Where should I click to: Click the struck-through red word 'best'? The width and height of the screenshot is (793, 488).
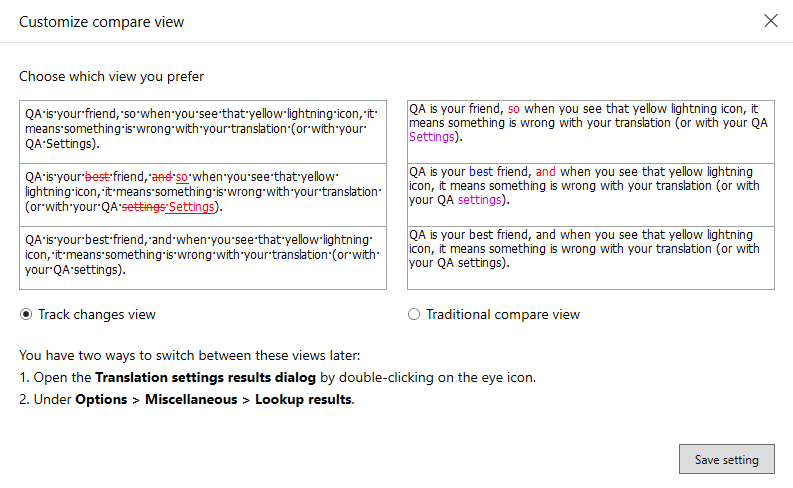pyautogui.click(x=97, y=177)
